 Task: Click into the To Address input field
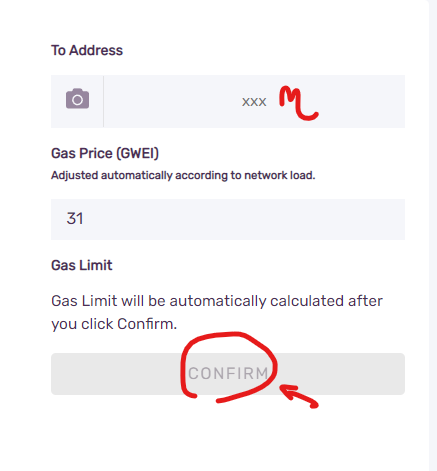254,101
